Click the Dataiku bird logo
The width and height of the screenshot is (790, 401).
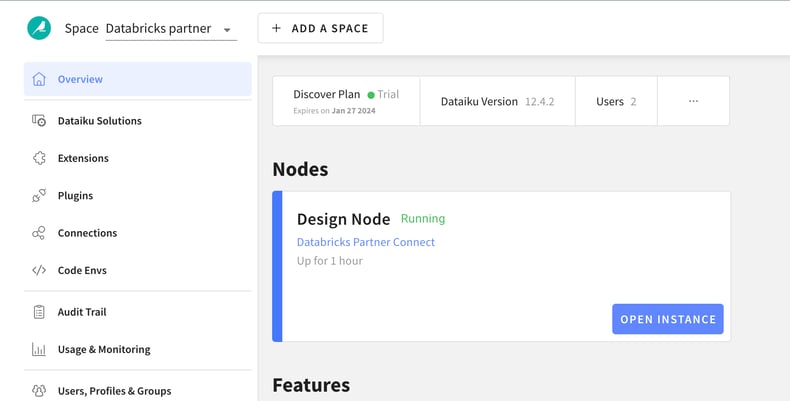(39, 28)
